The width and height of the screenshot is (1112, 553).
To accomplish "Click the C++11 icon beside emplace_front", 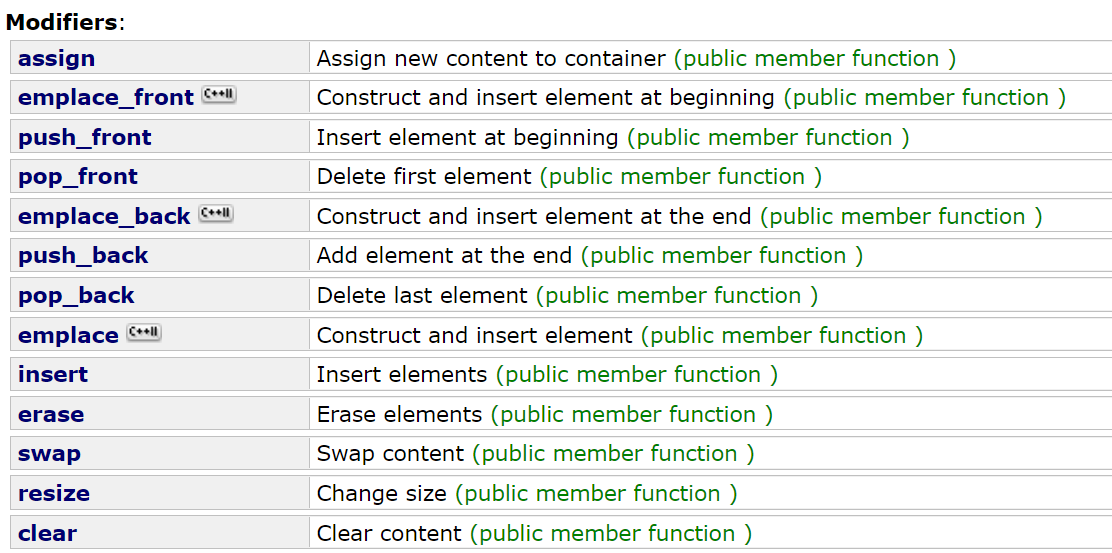I will coord(219,96).
